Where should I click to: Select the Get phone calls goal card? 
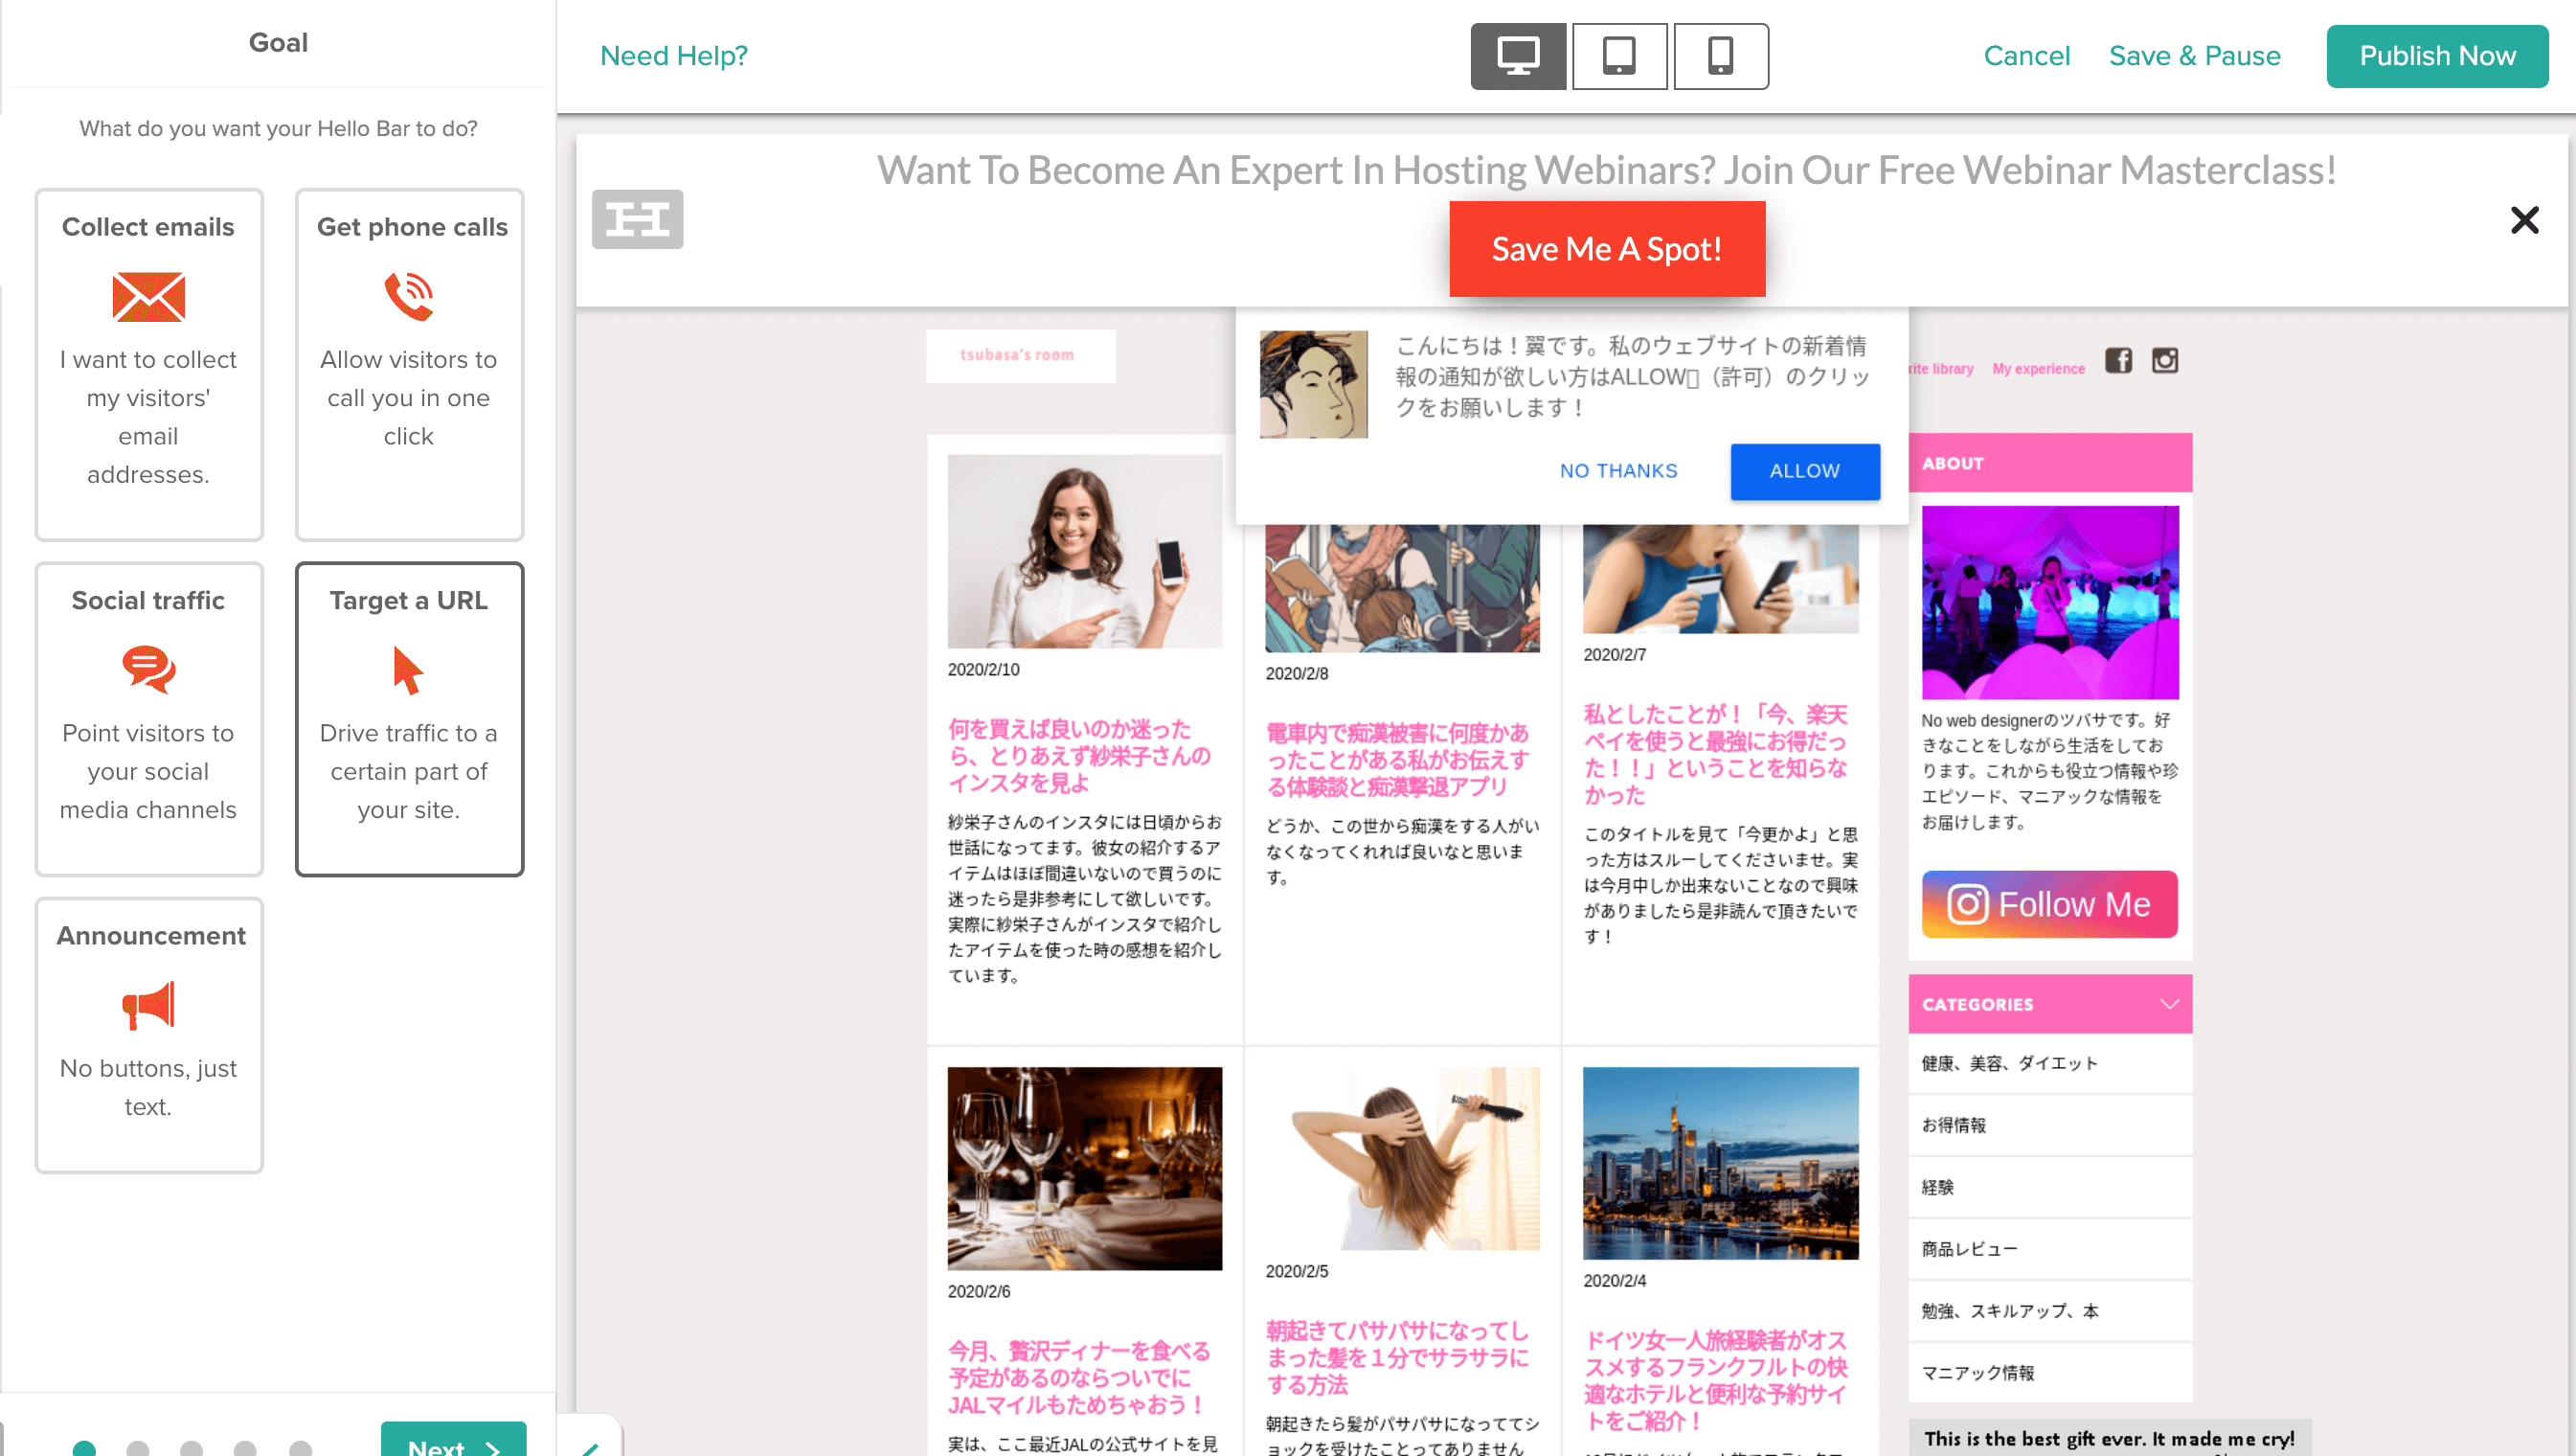pos(409,365)
